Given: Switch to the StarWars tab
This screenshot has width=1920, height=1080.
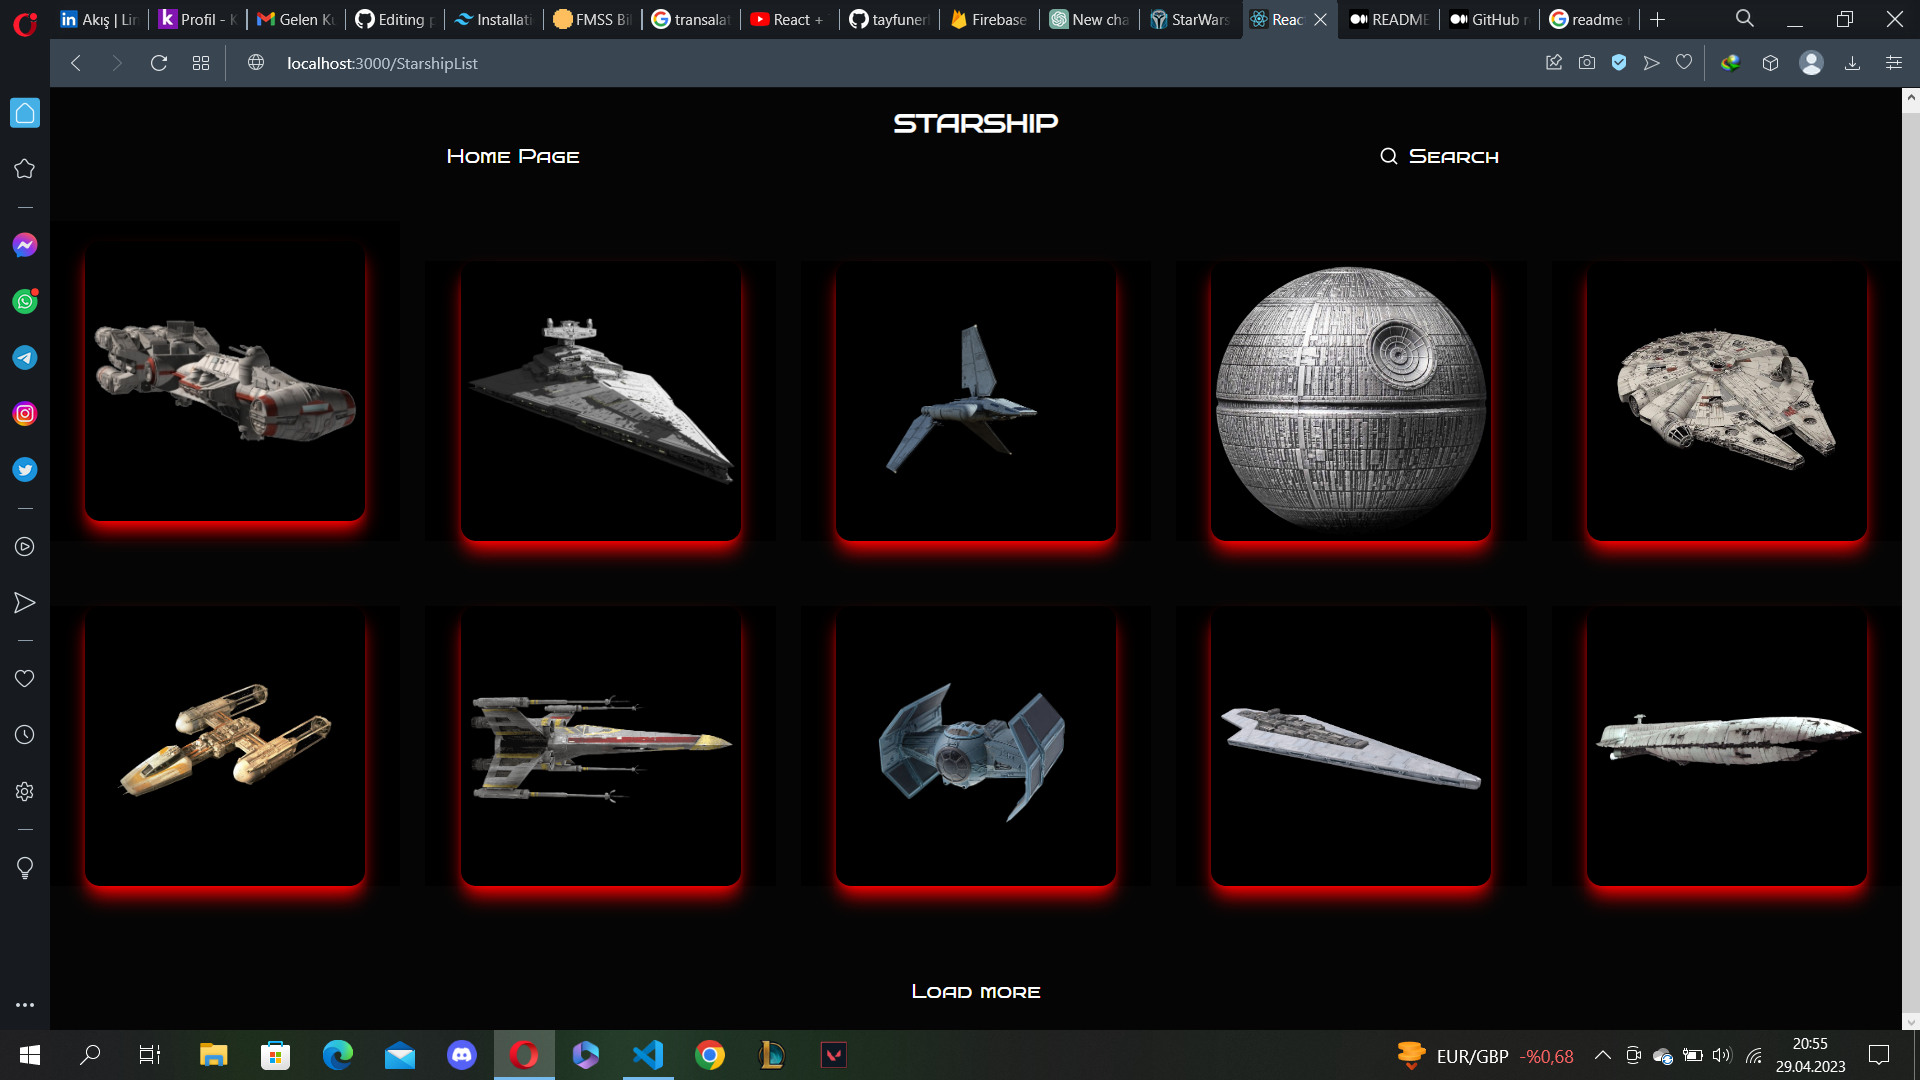Looking at the screenshot, I should coord(1190,19).
